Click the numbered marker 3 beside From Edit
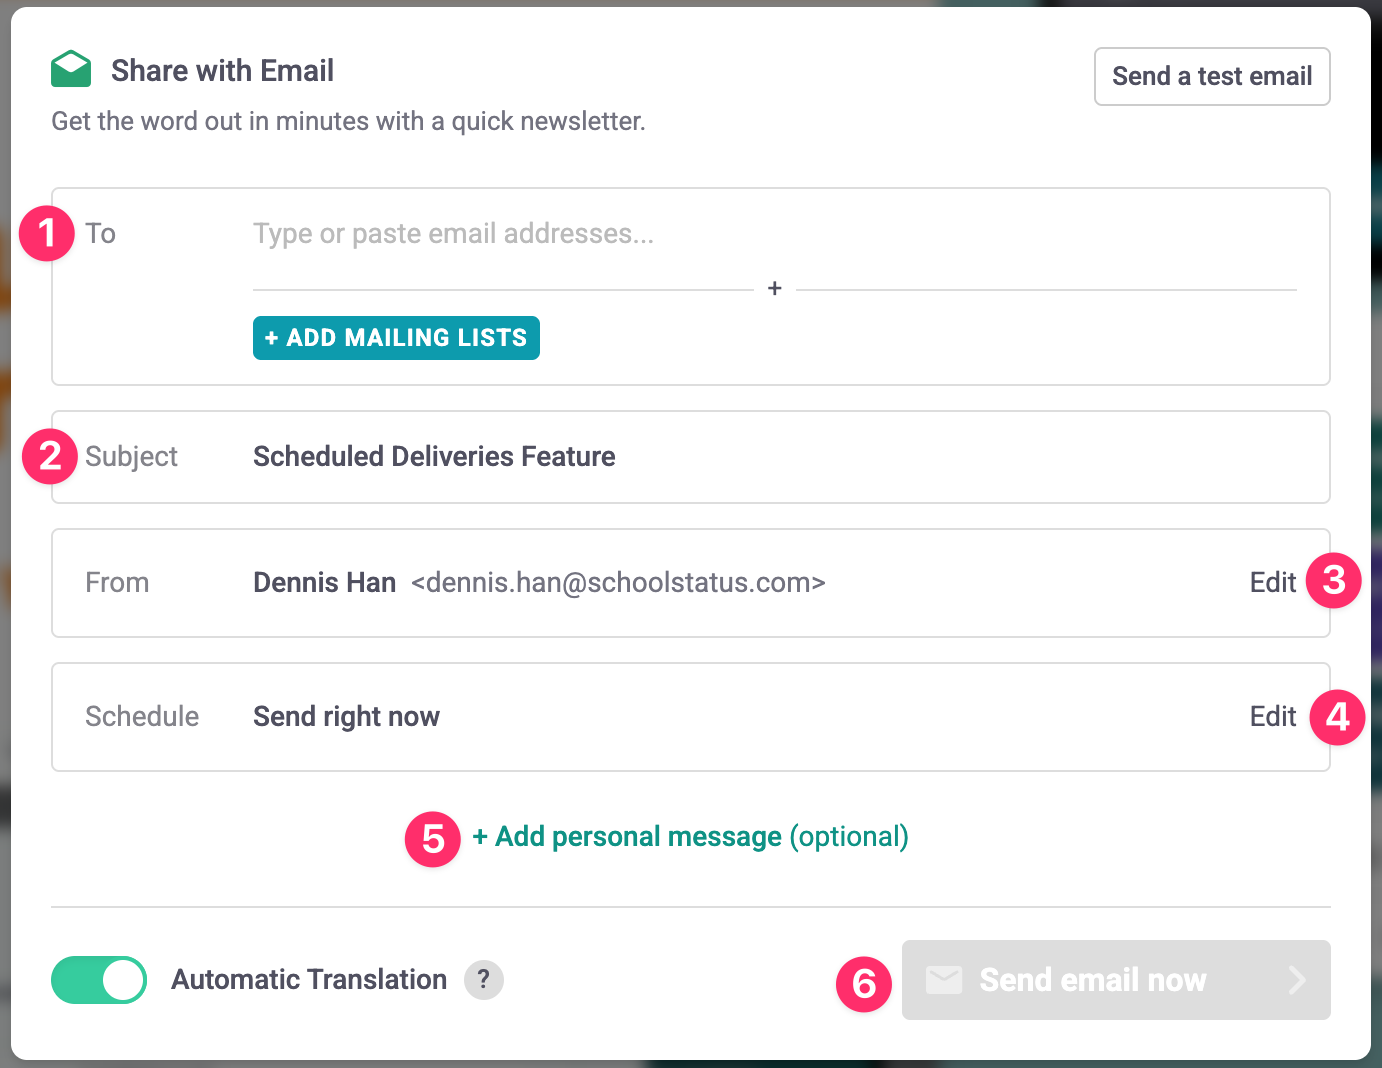Image resolution: width=1382 pixels, height=1068 pixels. pyautogui.click(x=1333, y=580)
